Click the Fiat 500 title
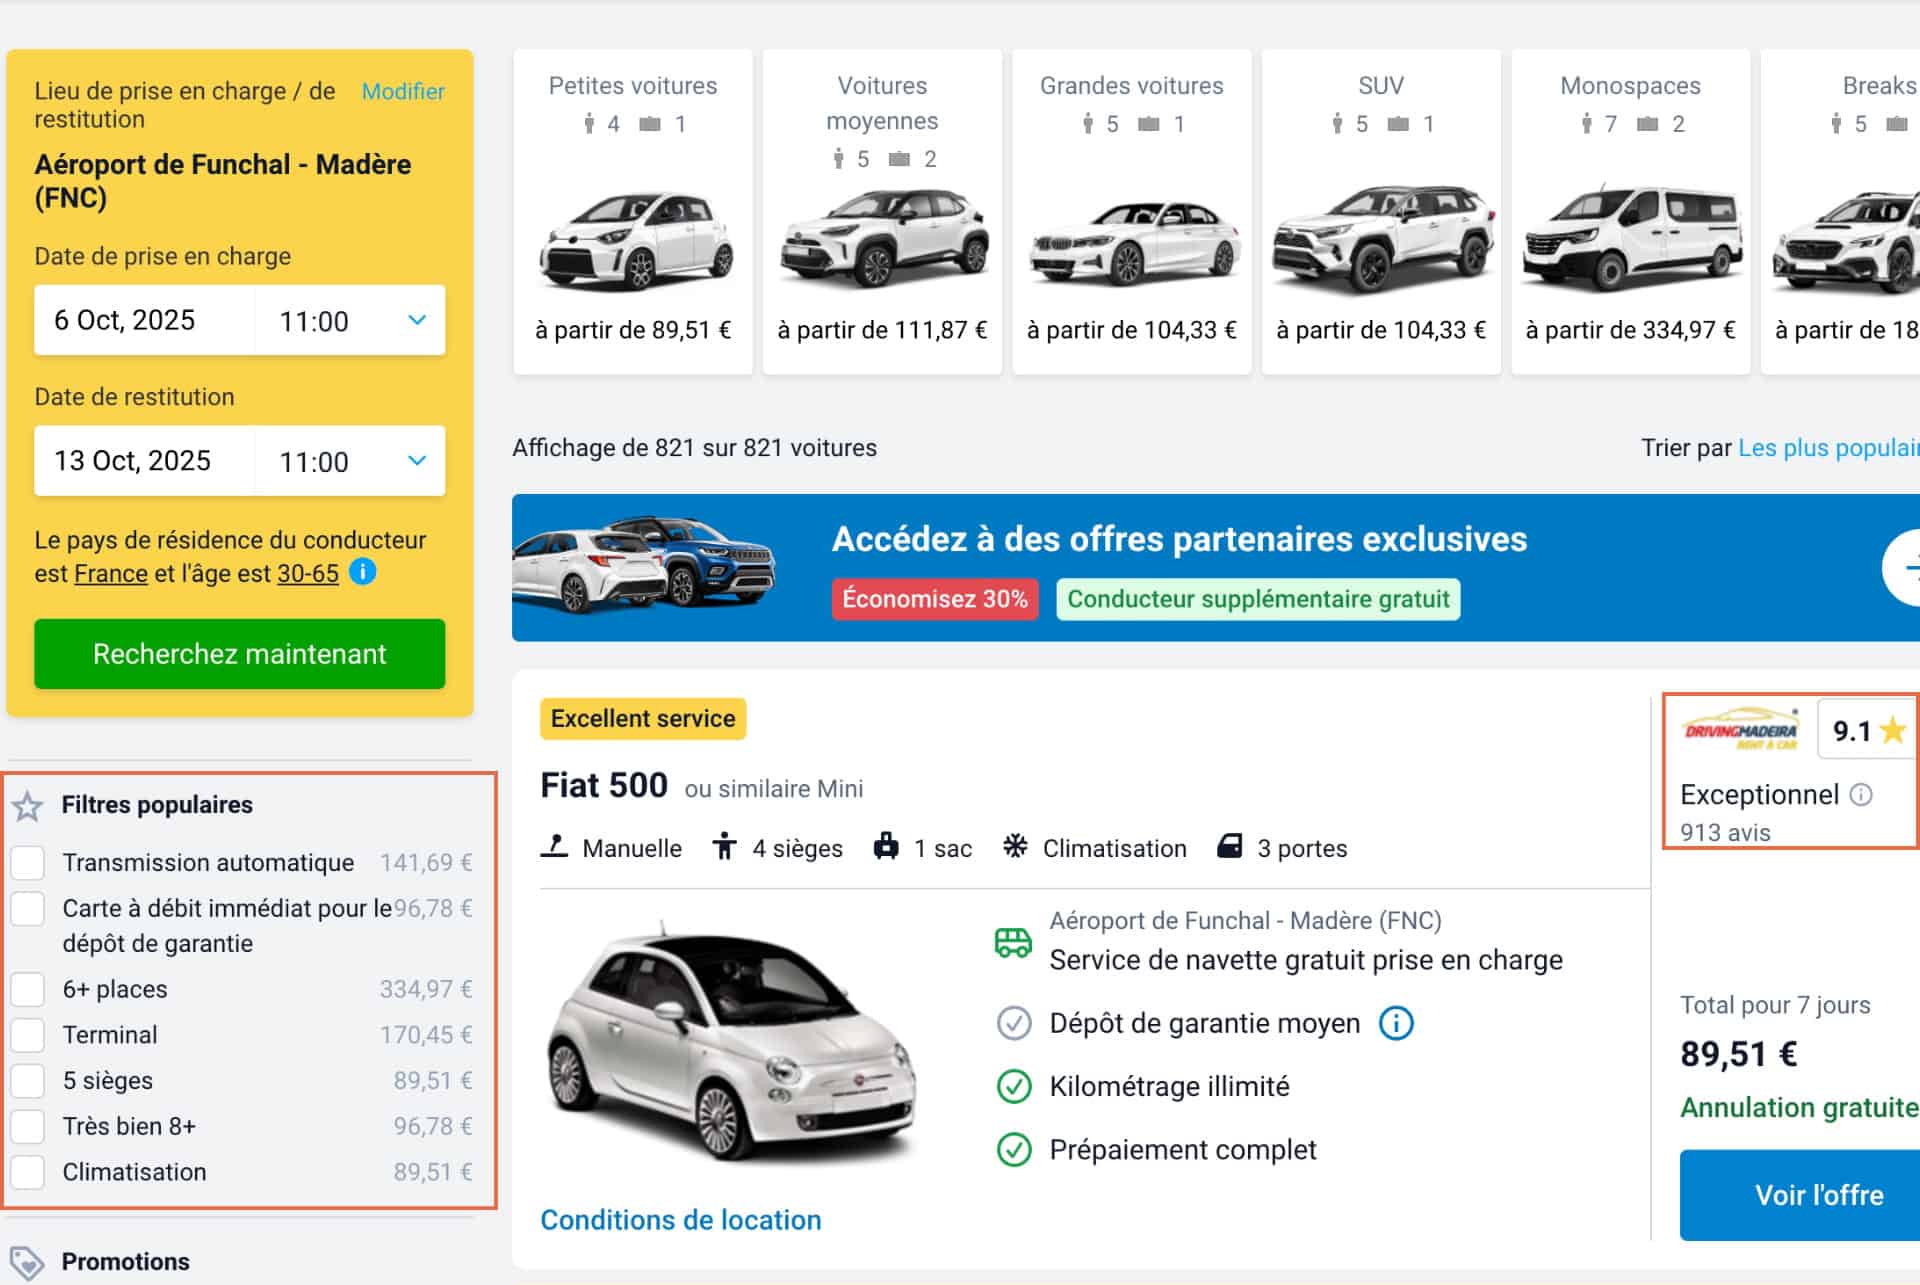Image resolution: width=1920 pixels, height=1285 pixels. pos(604,786)
